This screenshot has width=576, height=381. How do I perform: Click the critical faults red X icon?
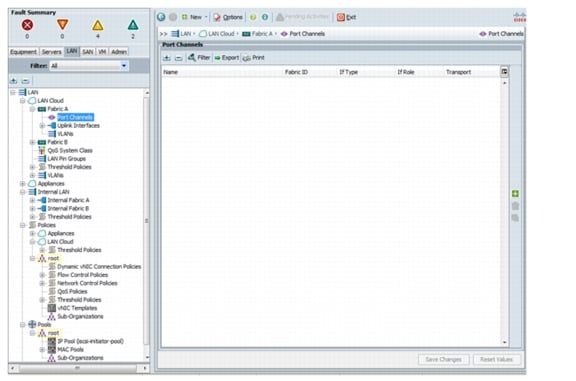(x=27, y=25)
